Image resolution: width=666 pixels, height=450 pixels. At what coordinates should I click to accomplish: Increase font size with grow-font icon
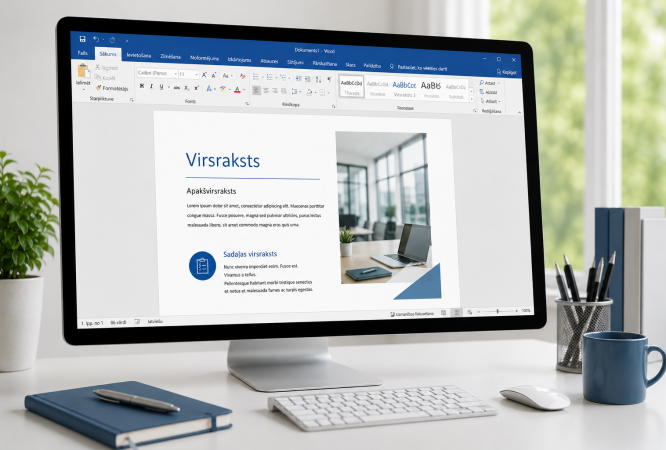tap(204, 75)
